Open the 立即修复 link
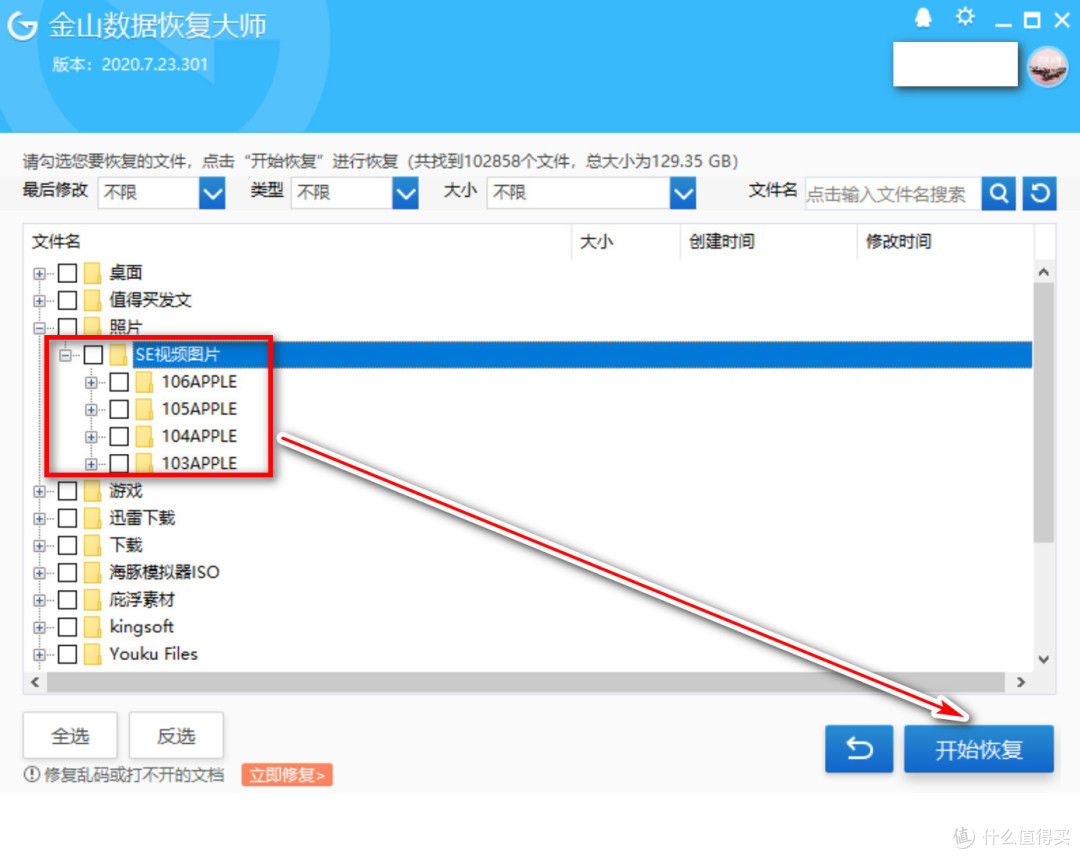1080x859 pixels. (x=286, y=774)
